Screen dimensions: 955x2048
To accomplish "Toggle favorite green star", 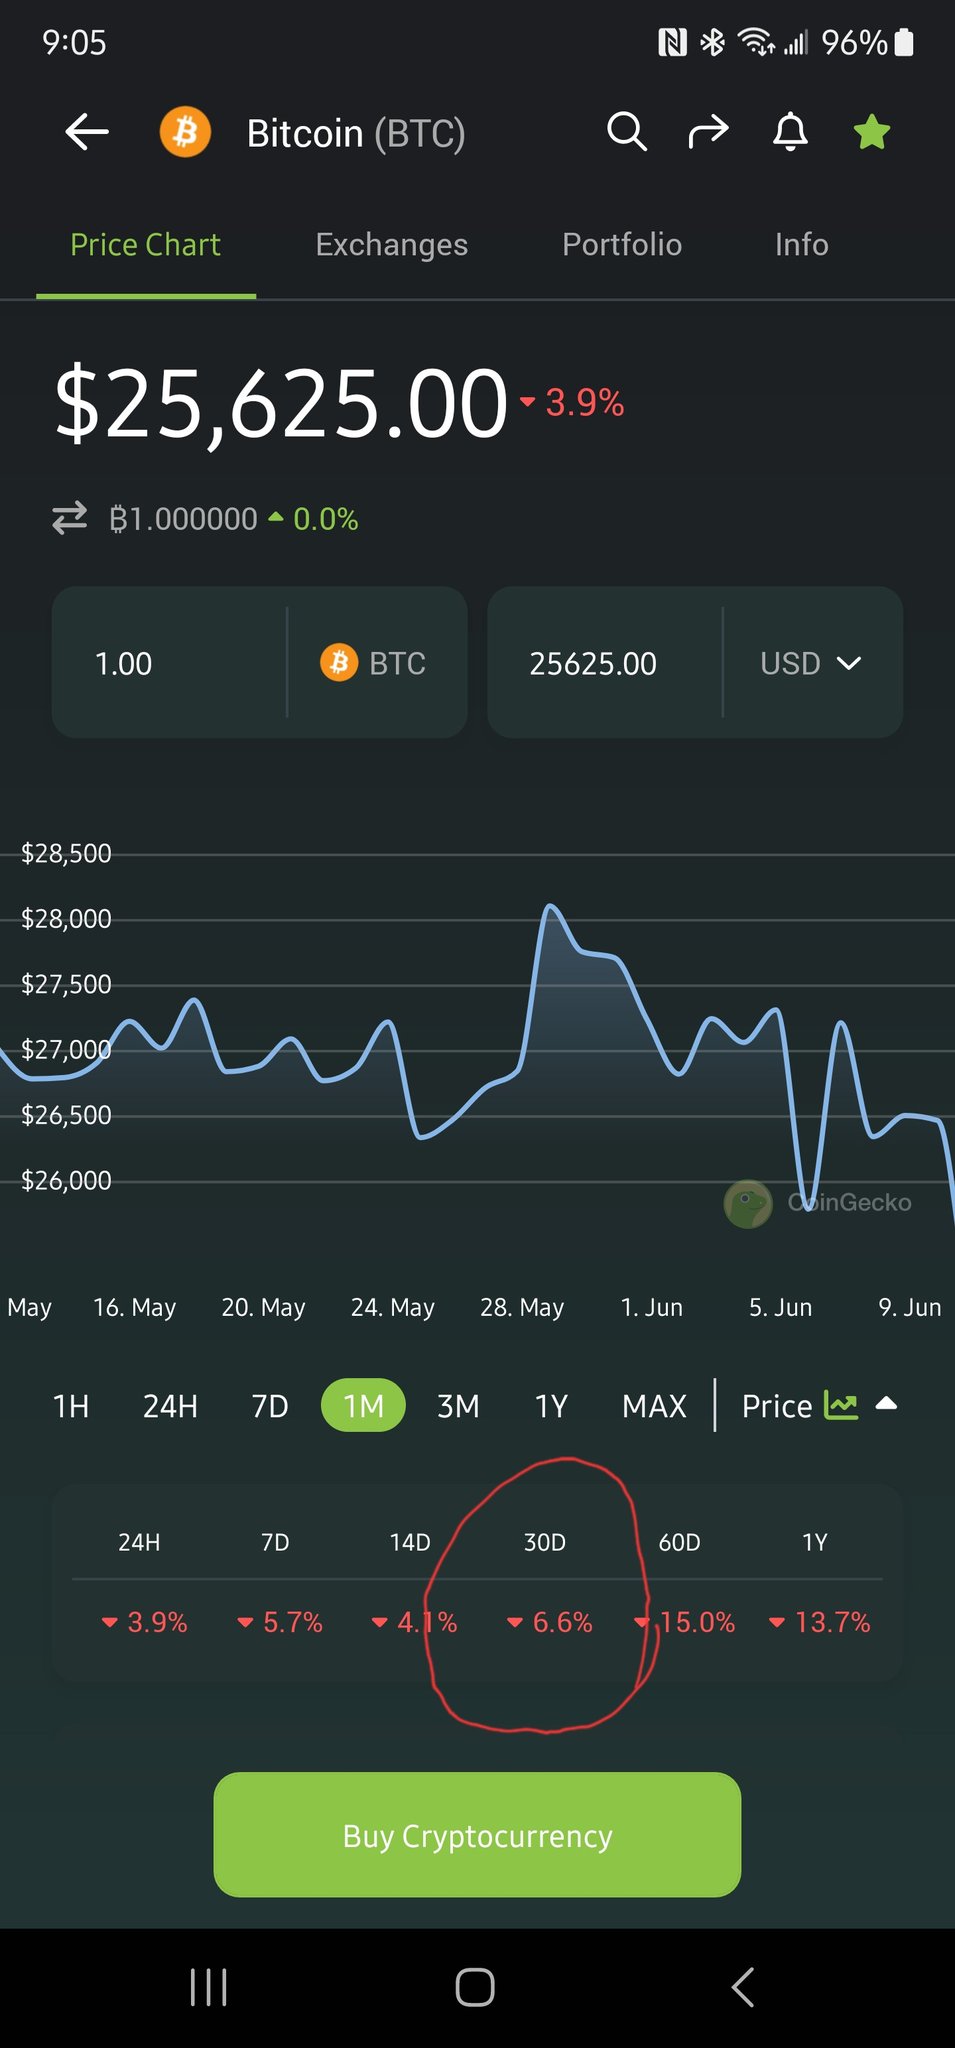I will [872, 132].
